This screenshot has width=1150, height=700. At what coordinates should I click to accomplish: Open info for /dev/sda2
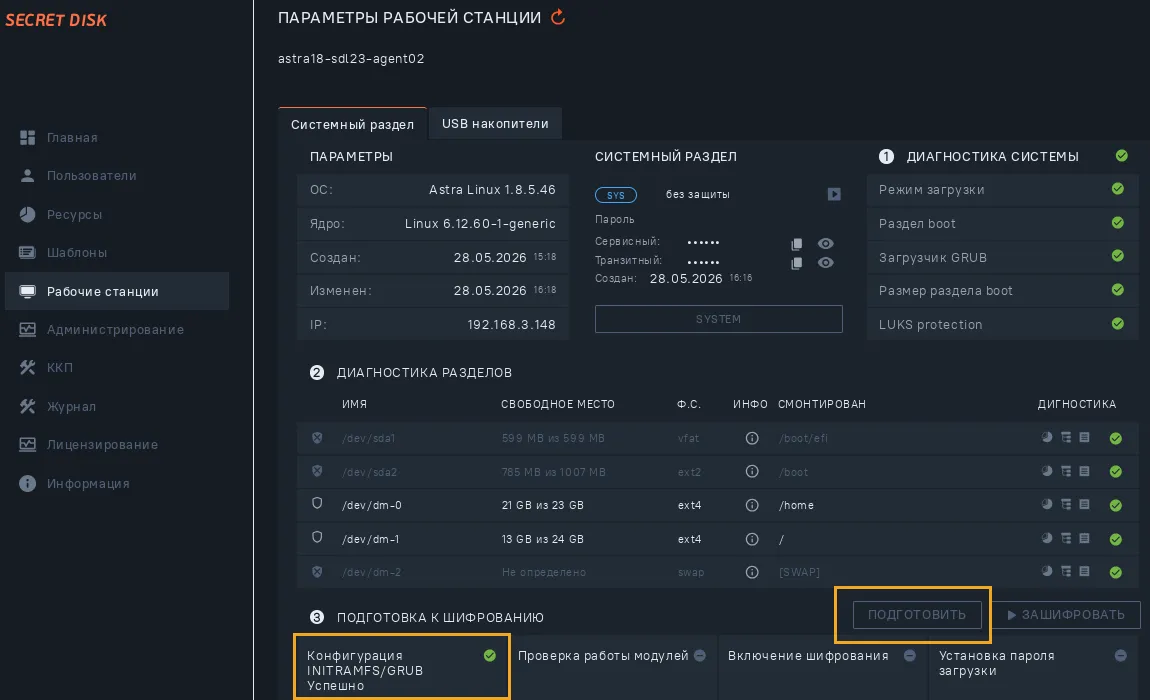point(752,471)
